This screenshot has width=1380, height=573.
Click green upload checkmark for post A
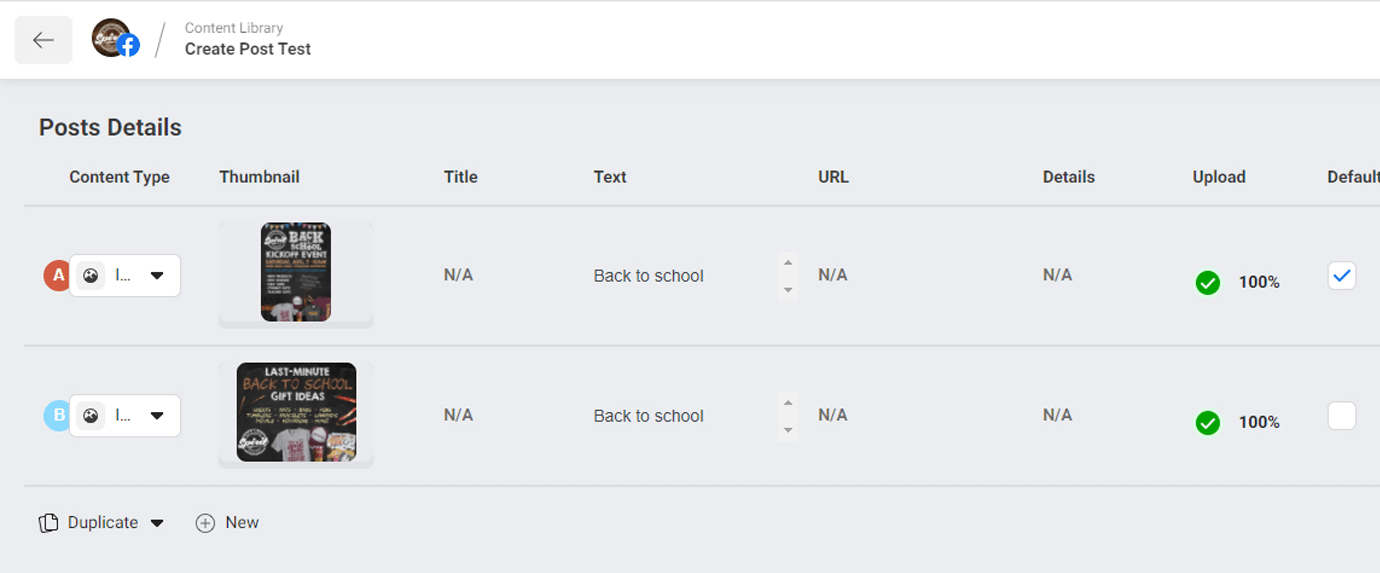(x=1208, y=283)
